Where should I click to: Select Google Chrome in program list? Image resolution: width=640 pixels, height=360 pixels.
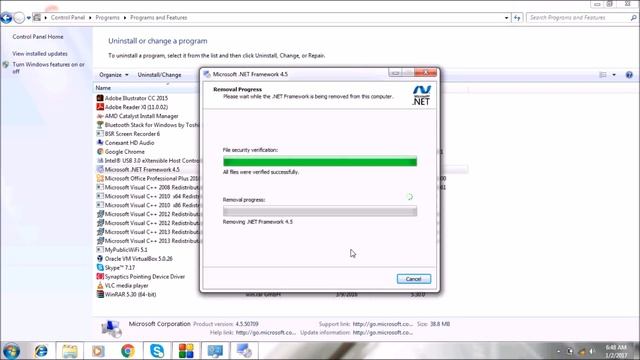coord(124,151)
